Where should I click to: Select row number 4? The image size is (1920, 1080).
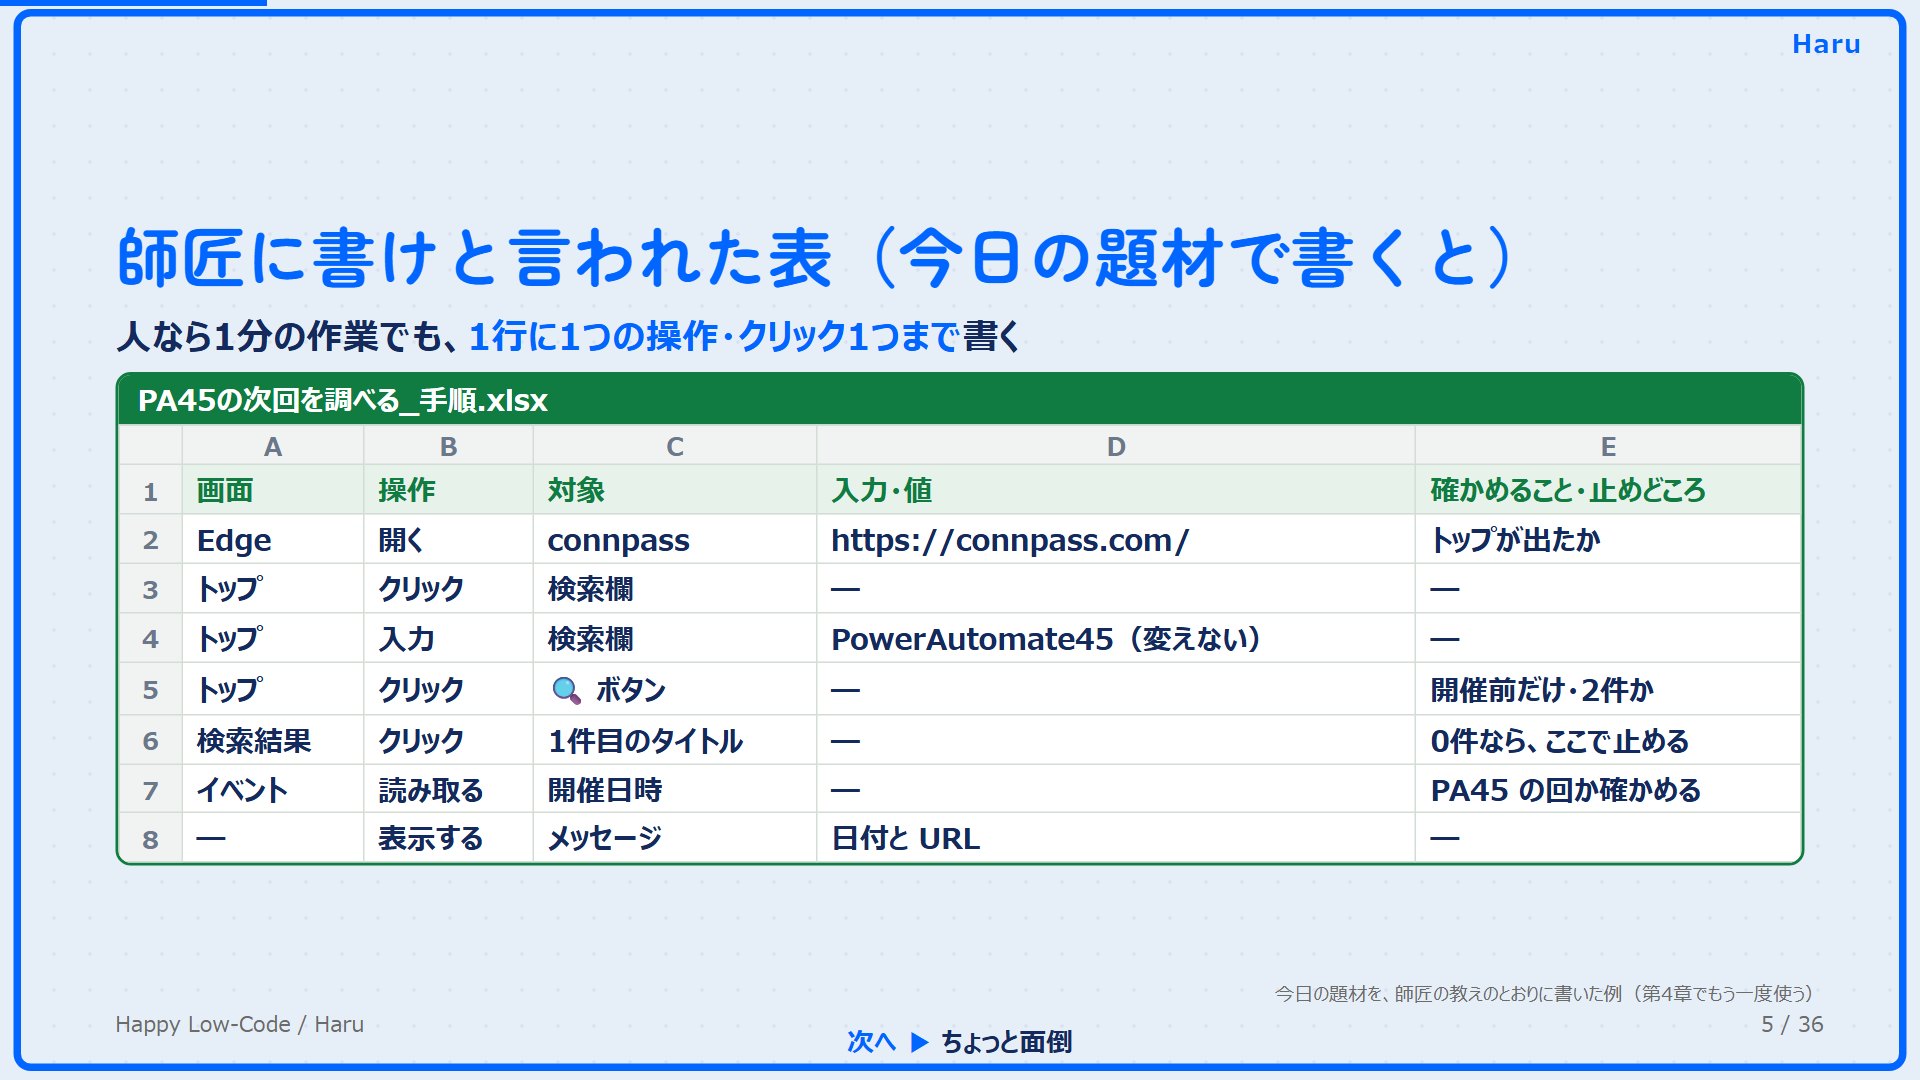(x=150, y=639)
